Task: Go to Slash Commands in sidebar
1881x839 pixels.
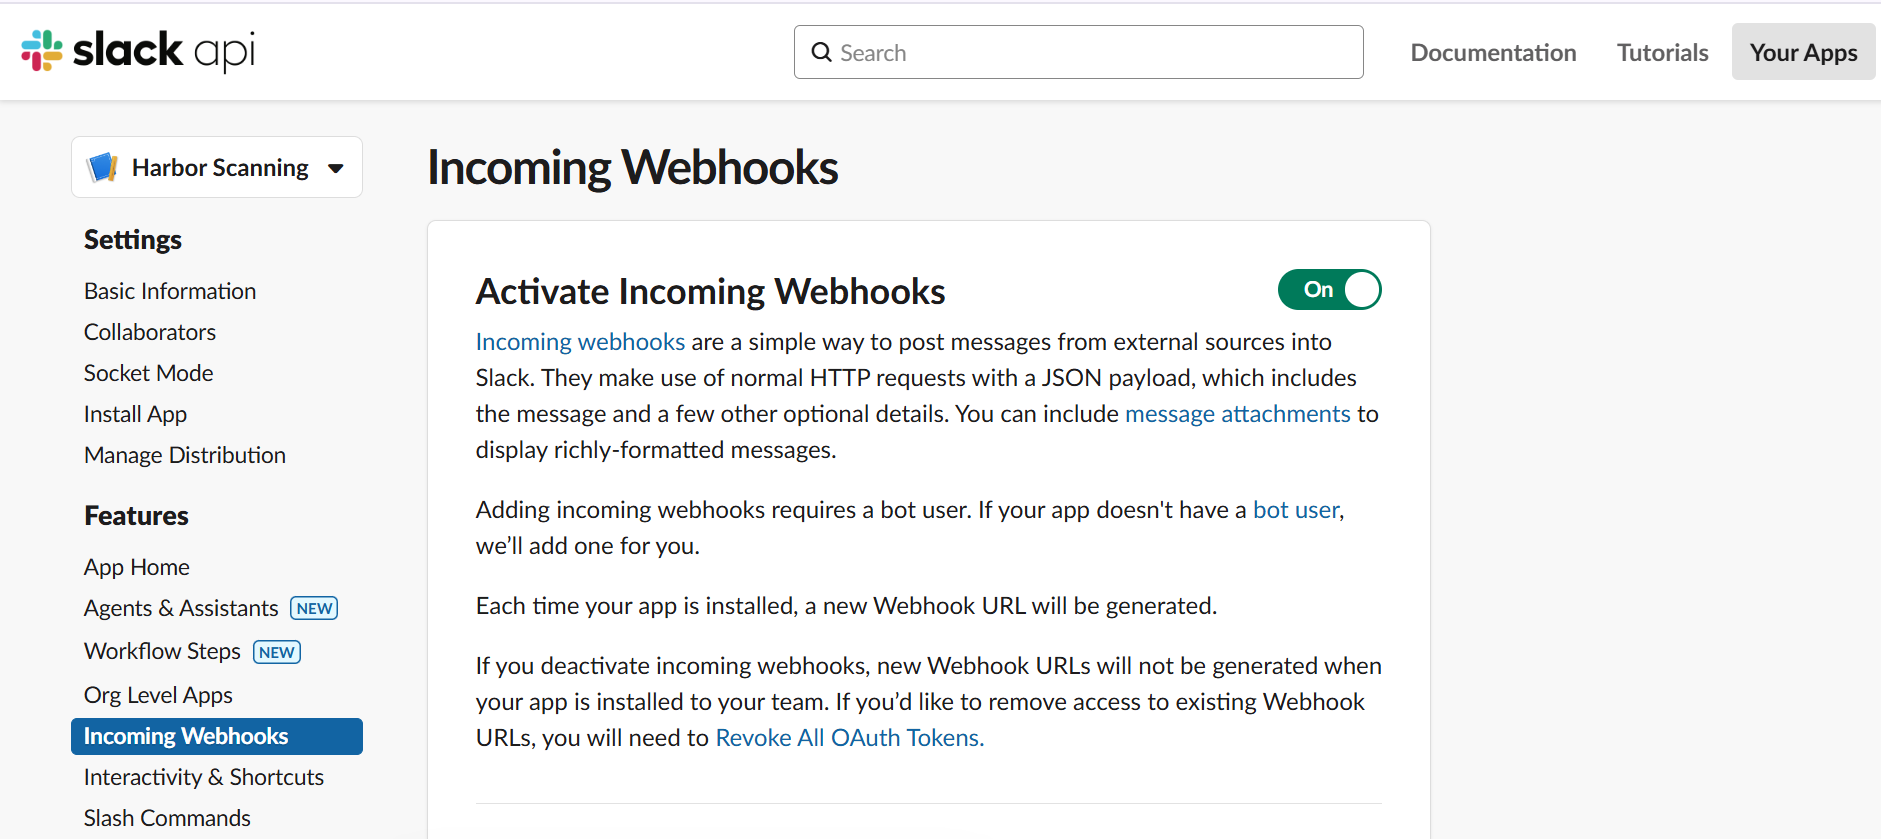Action: coord(167,818)
